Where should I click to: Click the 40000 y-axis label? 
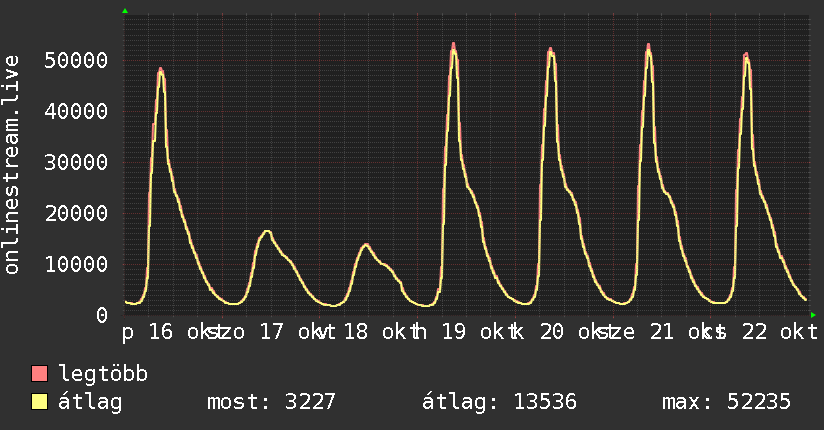pos(76,111)
